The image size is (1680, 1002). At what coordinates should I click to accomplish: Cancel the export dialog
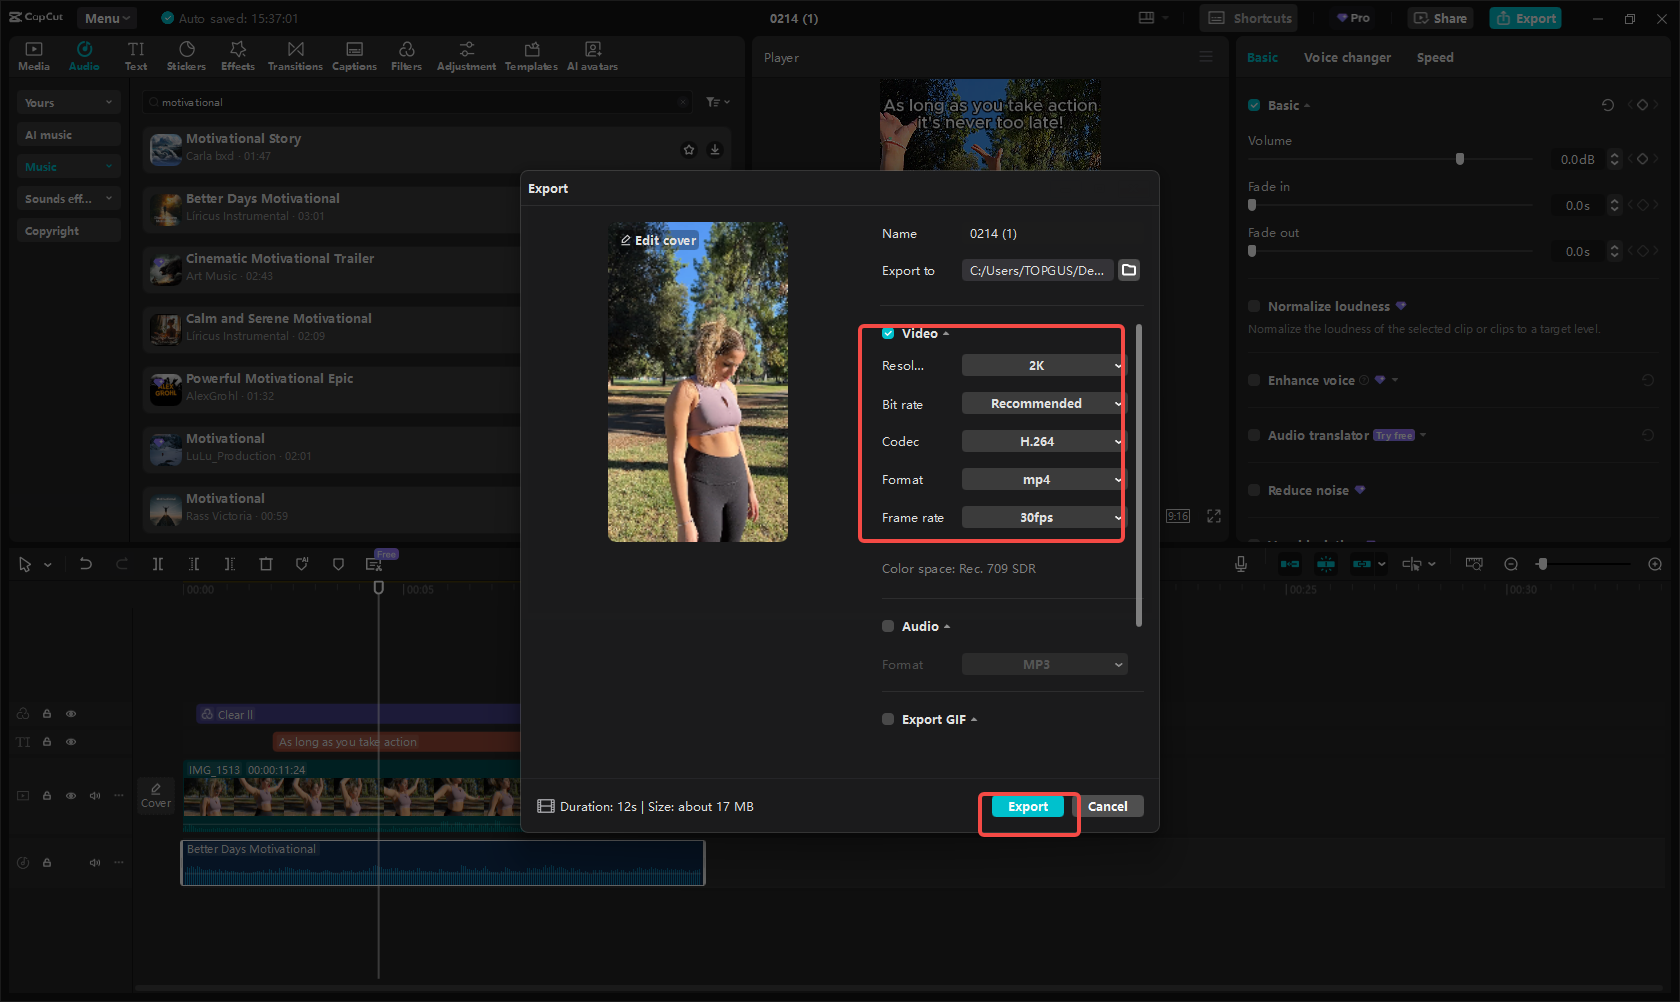coord(1107,807)
